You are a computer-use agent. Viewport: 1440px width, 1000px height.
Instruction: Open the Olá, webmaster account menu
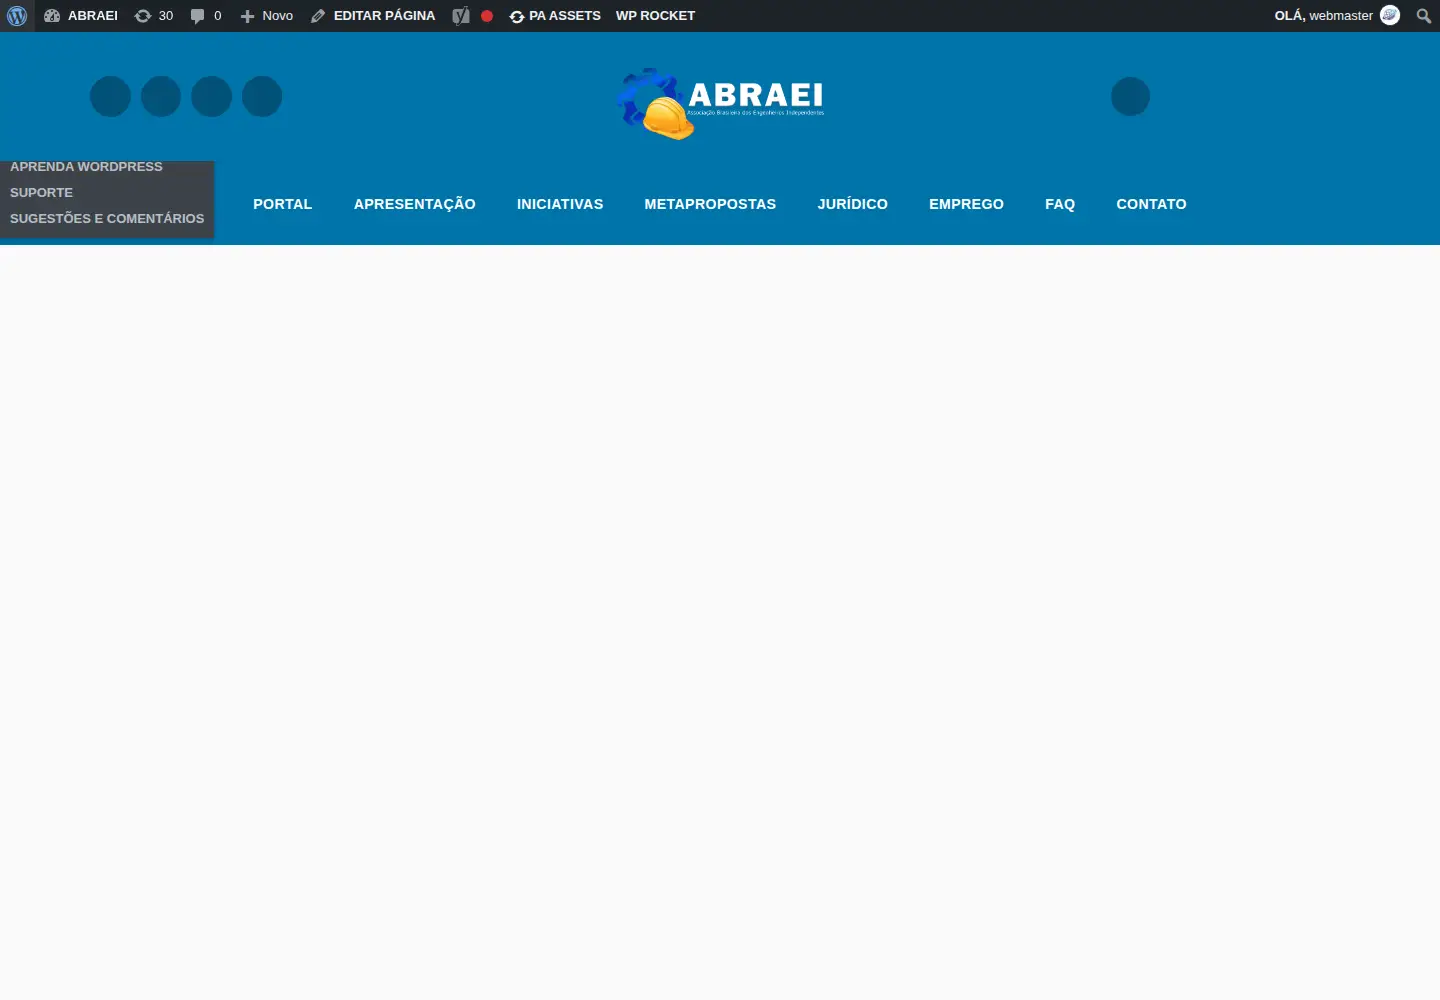click(1337, 16)
